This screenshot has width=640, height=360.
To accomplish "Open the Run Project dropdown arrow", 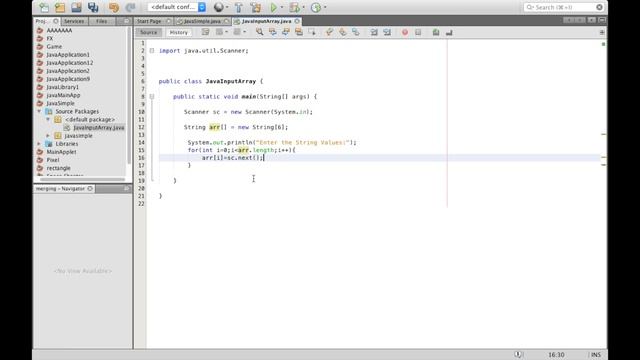I will click(282, 7).
